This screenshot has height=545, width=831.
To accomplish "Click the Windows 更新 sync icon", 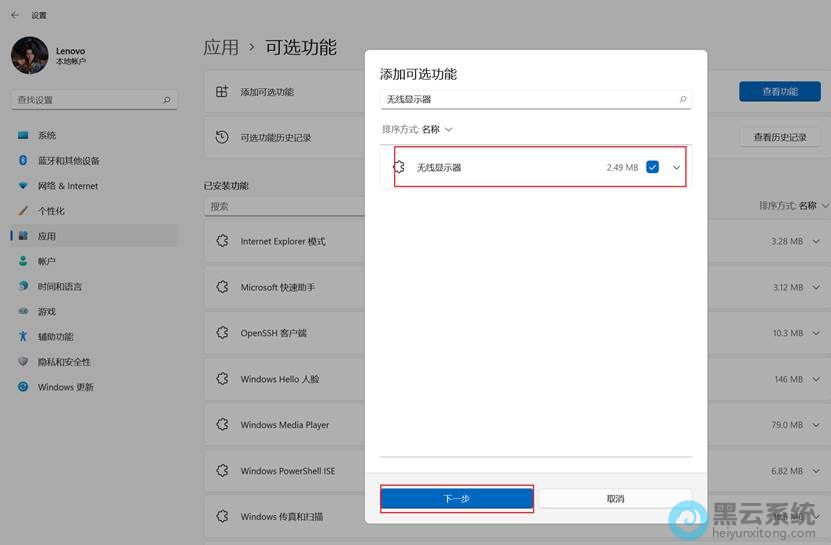I will 23,386.
